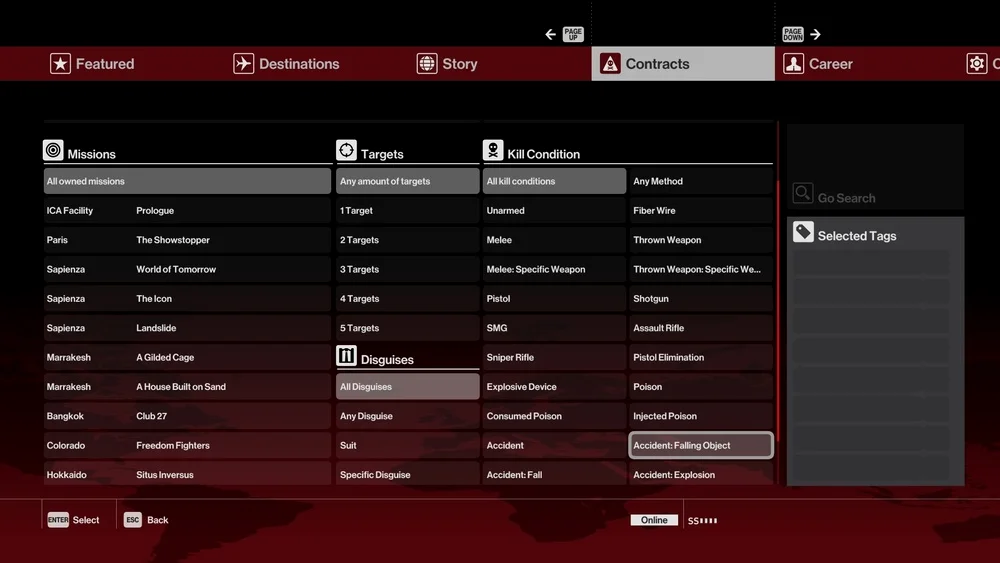
Task: Pick Melee: Specific Weapon condition
Action: tap(554, 269)
